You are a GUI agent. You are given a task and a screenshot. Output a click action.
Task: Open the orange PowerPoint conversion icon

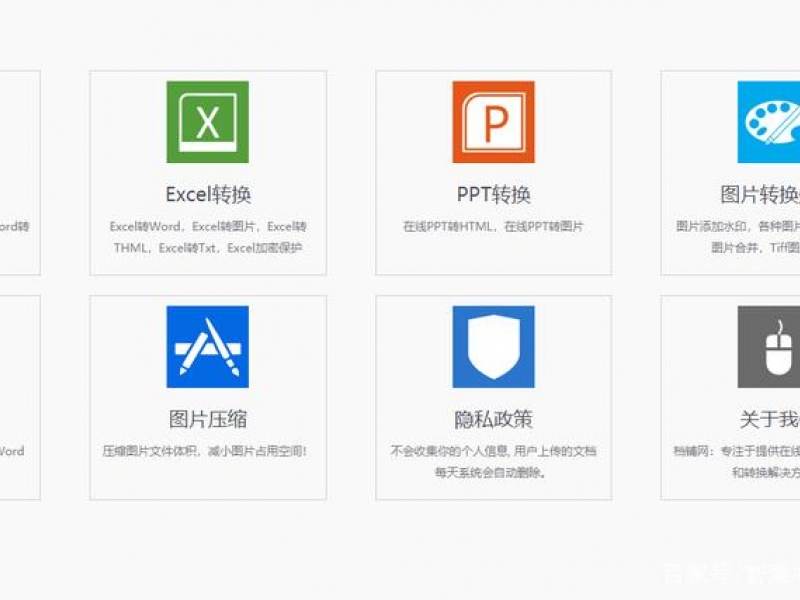pos(493,122)
